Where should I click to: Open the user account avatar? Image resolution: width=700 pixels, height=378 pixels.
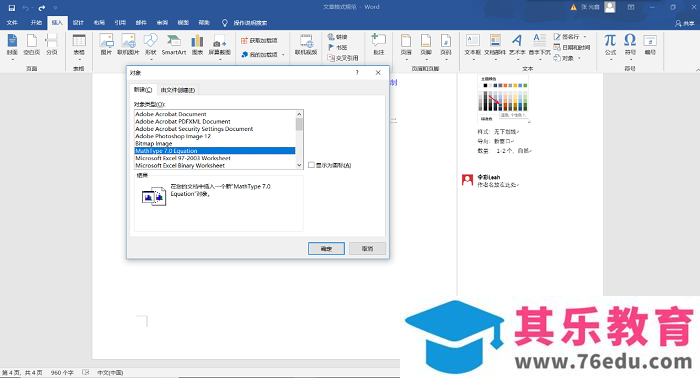coord(610,7)
